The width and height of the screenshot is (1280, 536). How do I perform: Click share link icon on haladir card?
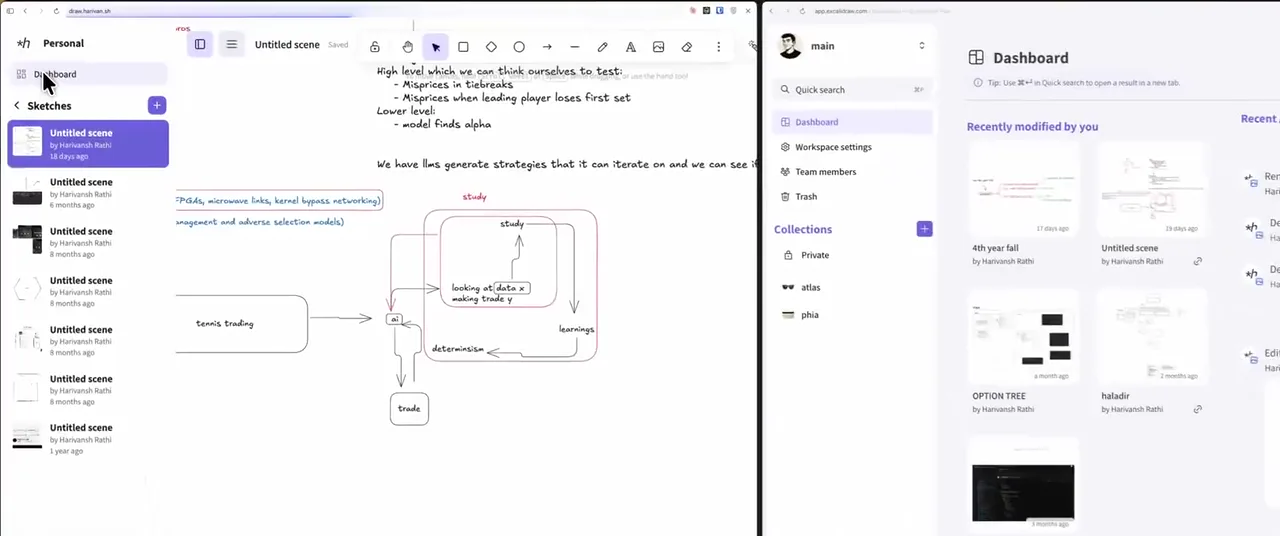coord(1197,409)
